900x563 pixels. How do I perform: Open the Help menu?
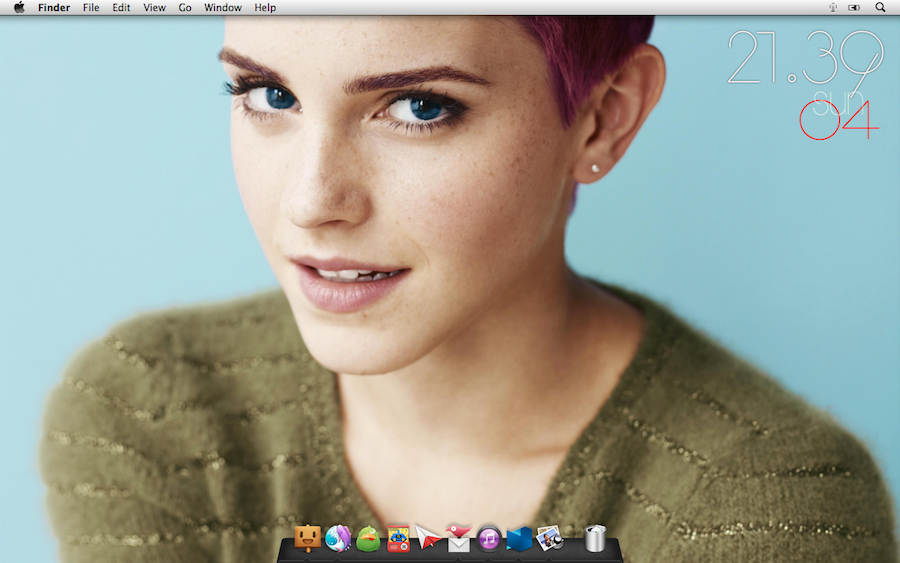tap(265, 7)
